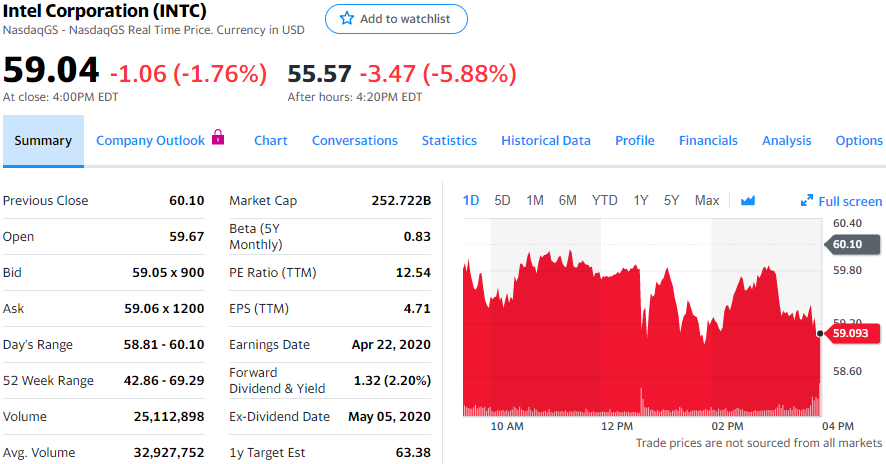Select the 1D chart range

(471, 200)
